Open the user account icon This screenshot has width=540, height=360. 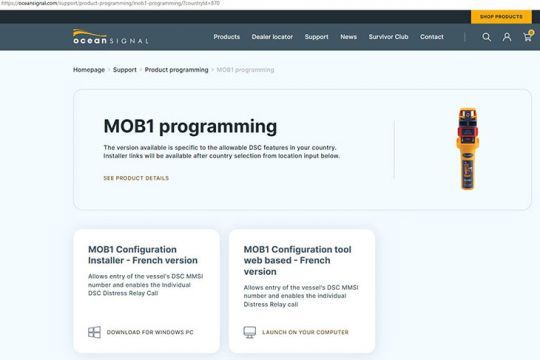click(x=507, y=37)
